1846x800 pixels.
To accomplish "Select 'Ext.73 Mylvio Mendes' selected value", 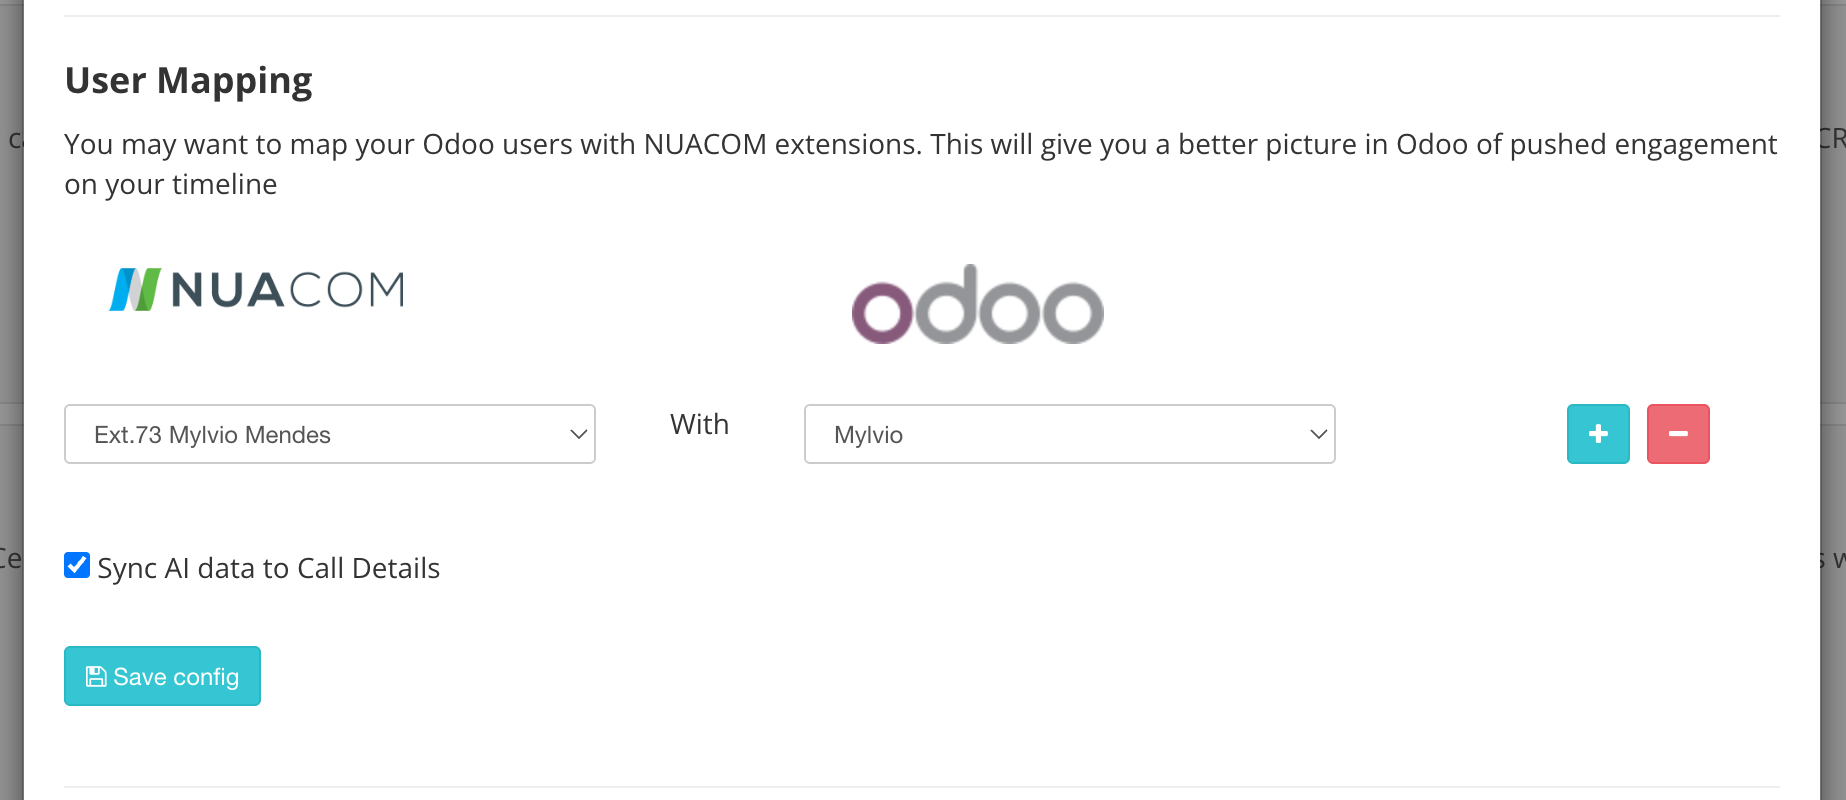I will coord(212,435).
